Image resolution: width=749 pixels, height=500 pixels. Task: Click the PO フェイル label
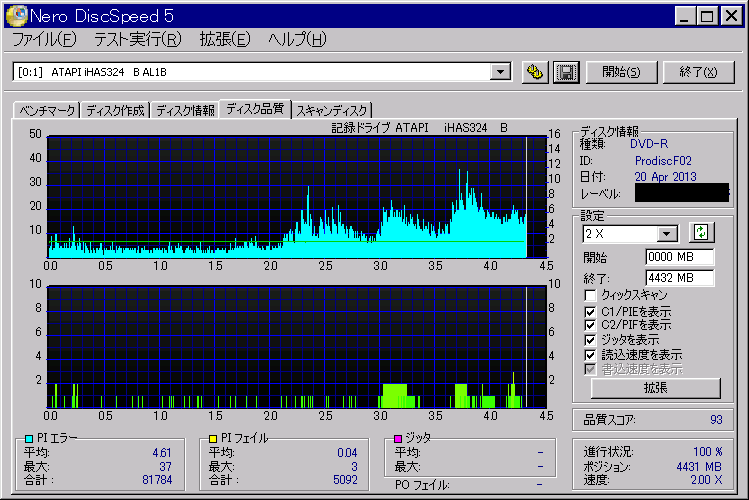coord(422,485)
